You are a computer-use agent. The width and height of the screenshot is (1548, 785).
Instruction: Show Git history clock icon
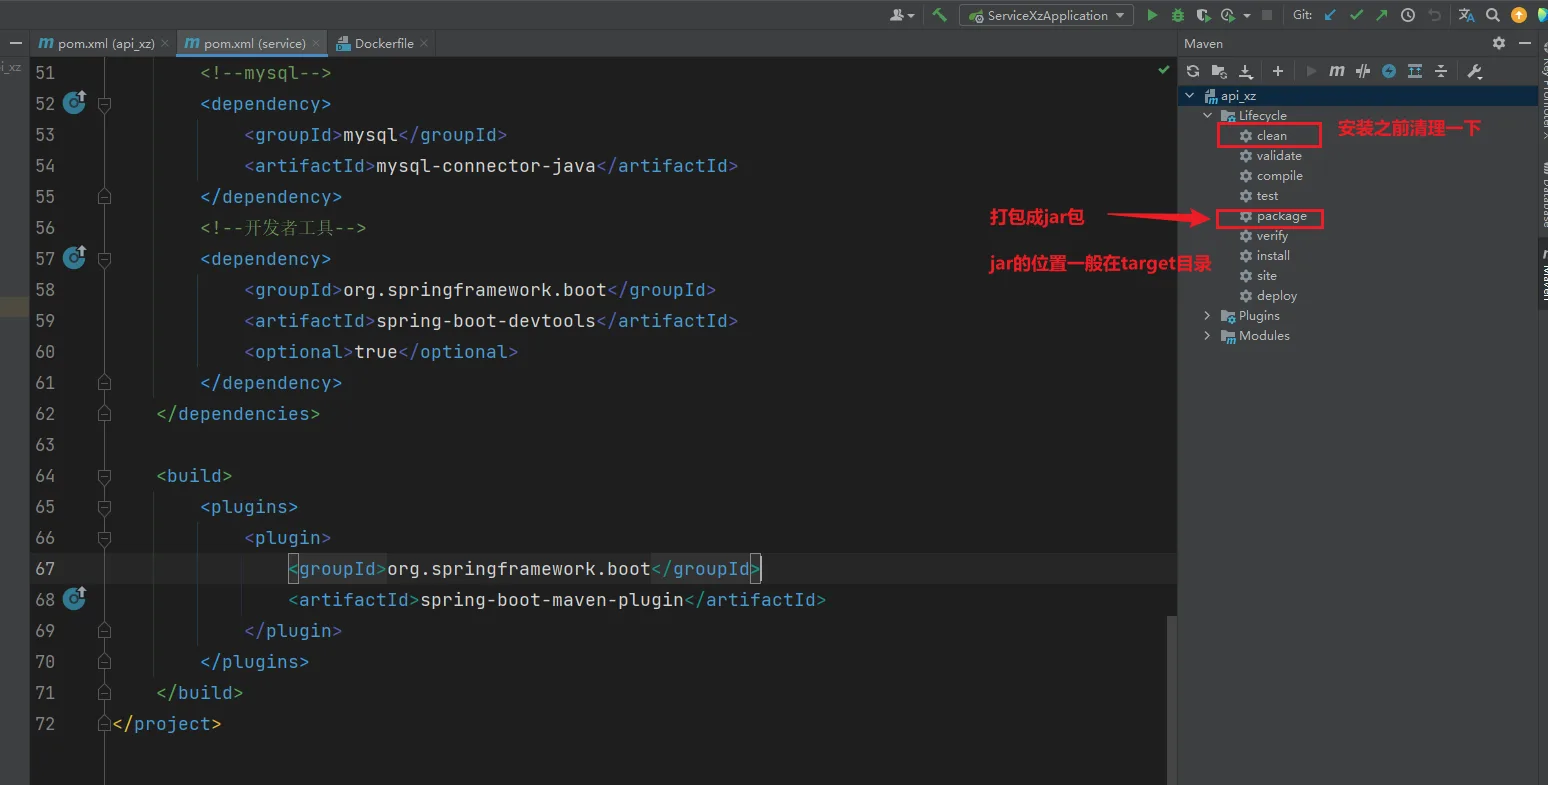tap(1408, 15)
